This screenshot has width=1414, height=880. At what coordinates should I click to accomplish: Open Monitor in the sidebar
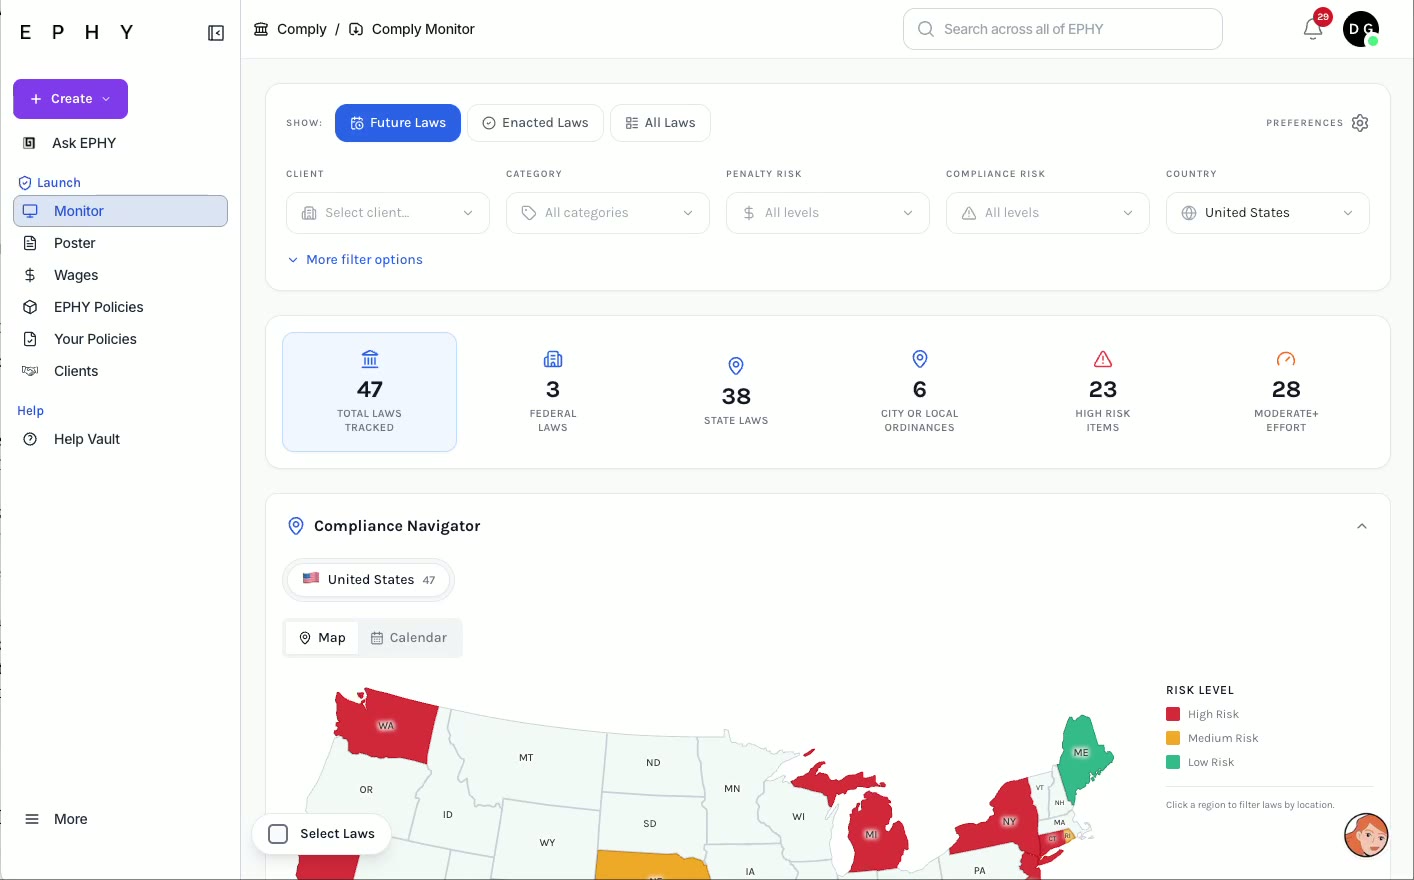120,211
